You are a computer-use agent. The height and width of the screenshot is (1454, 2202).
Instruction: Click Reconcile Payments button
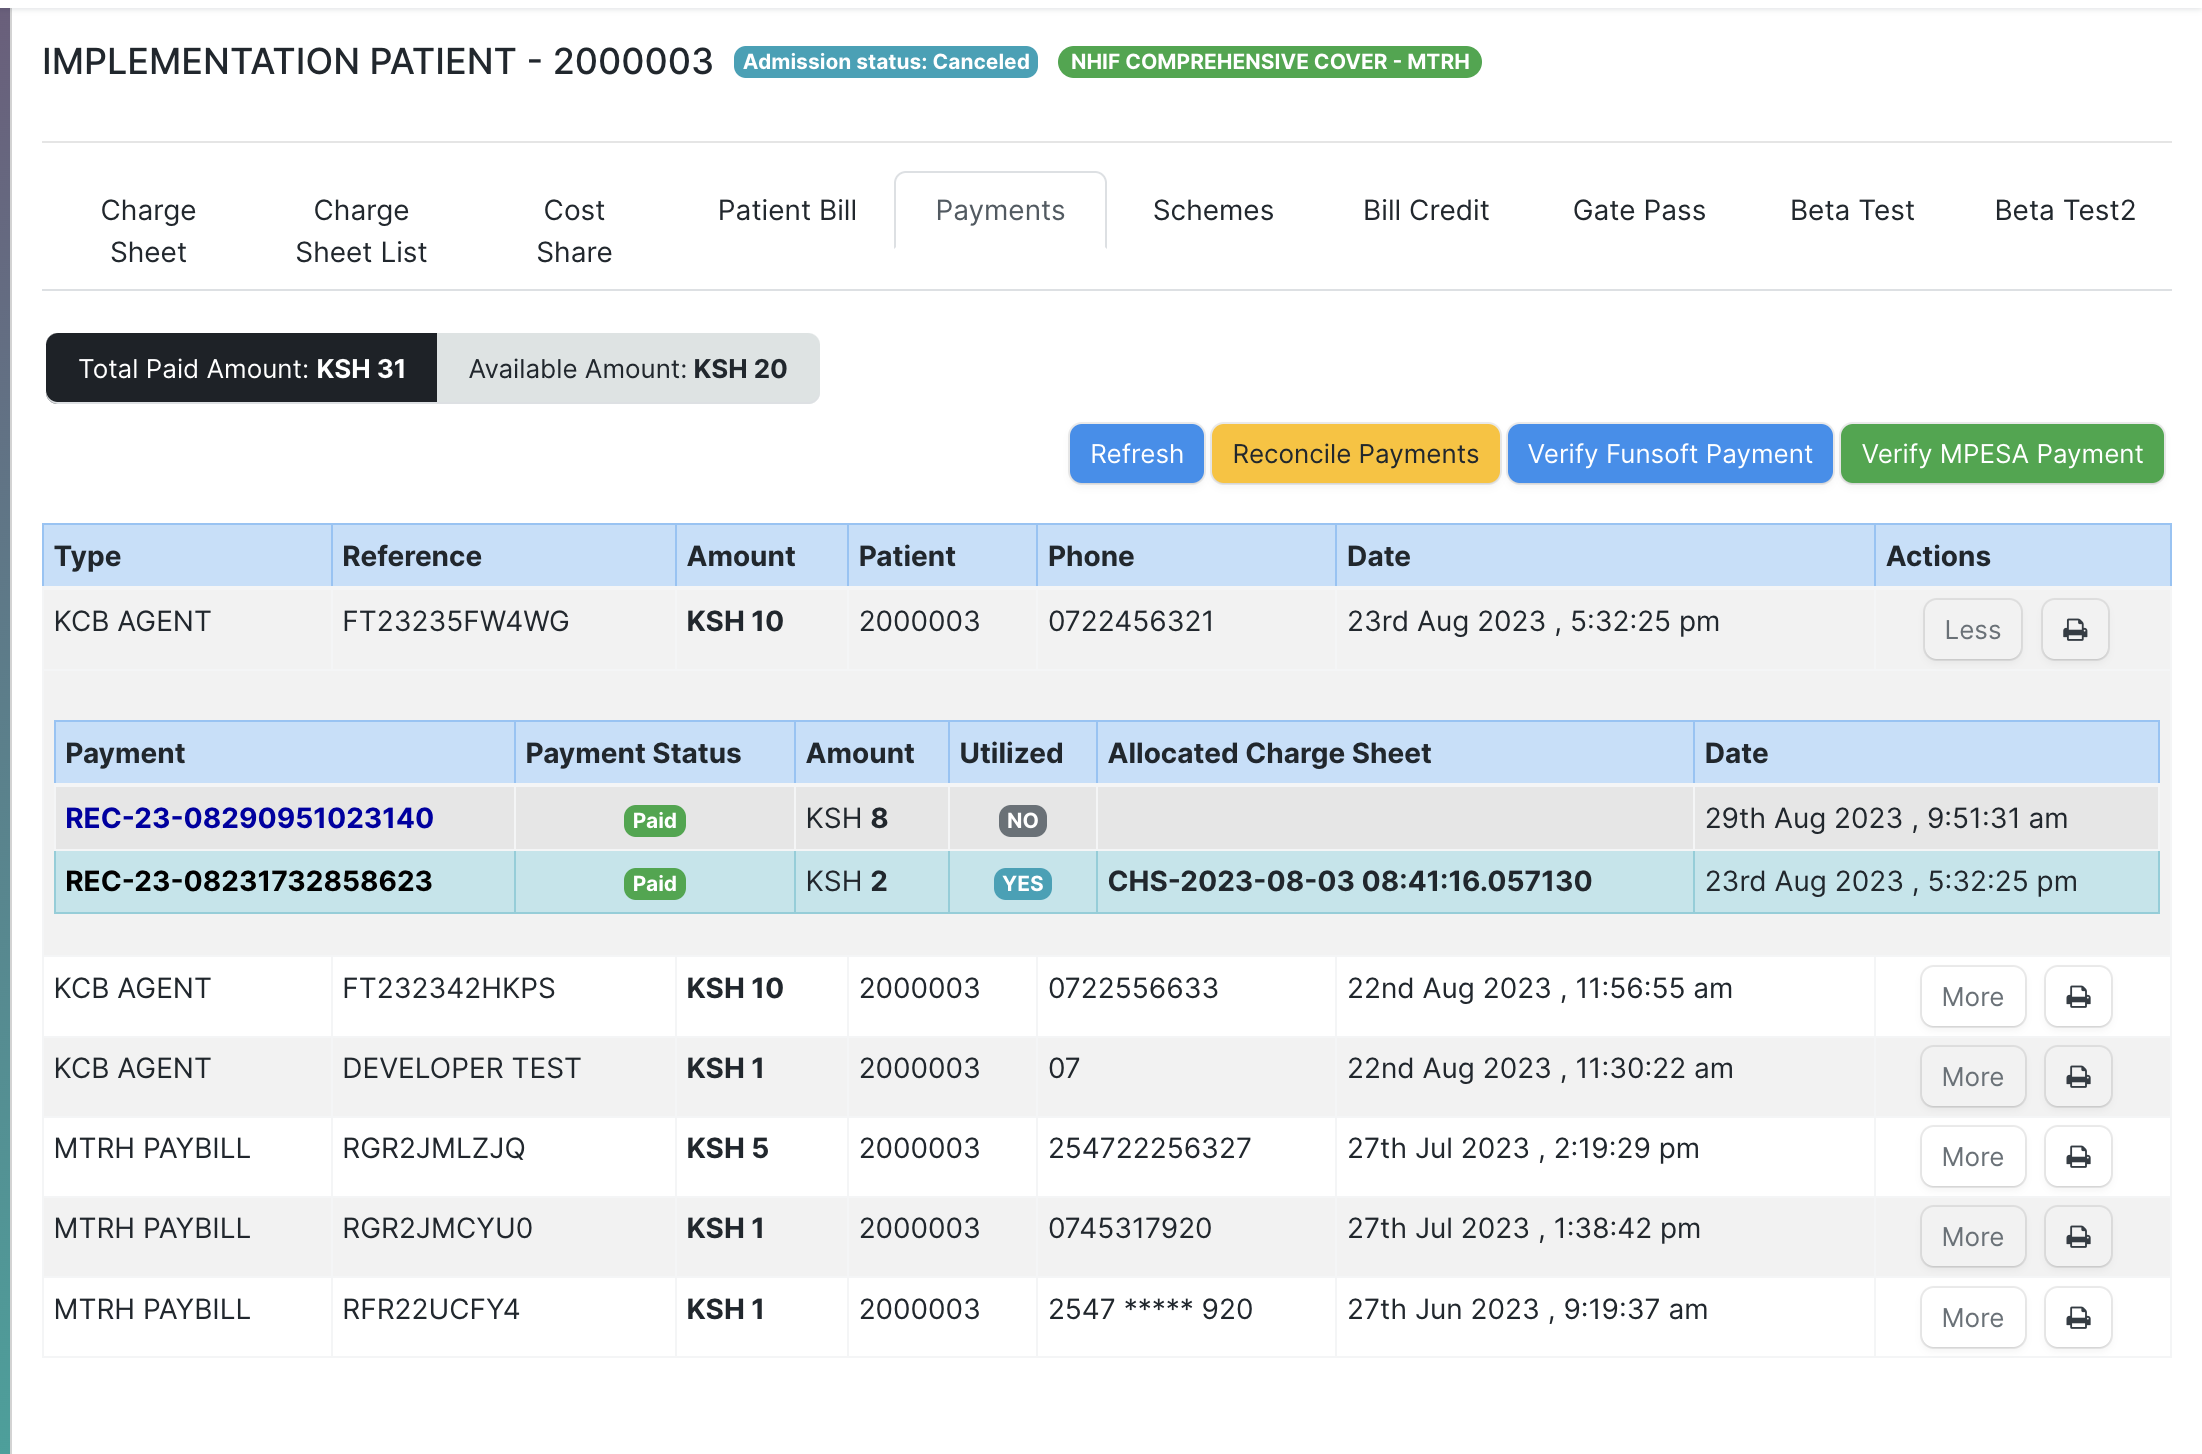pos(1355,454)
